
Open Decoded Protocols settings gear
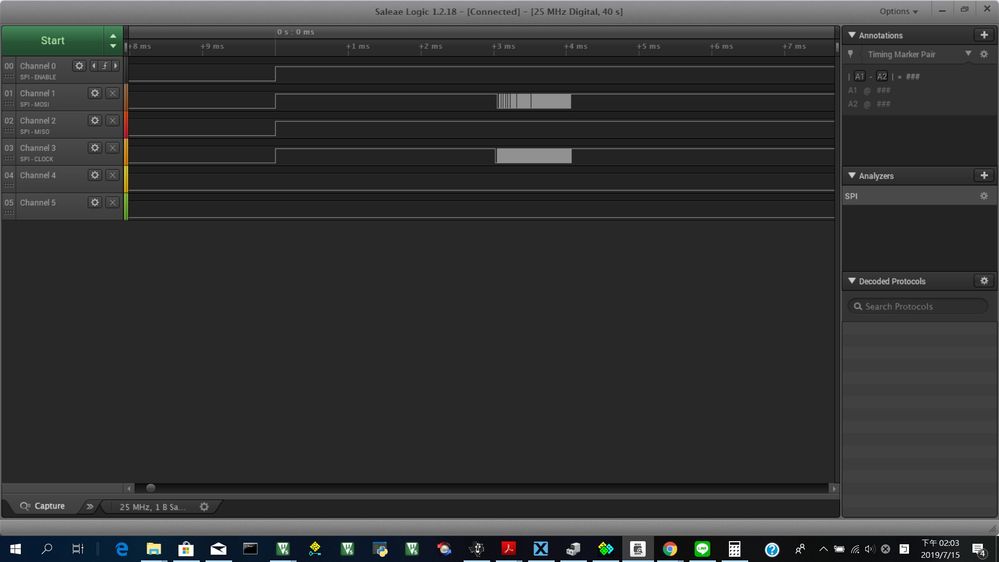pos(984,281)
